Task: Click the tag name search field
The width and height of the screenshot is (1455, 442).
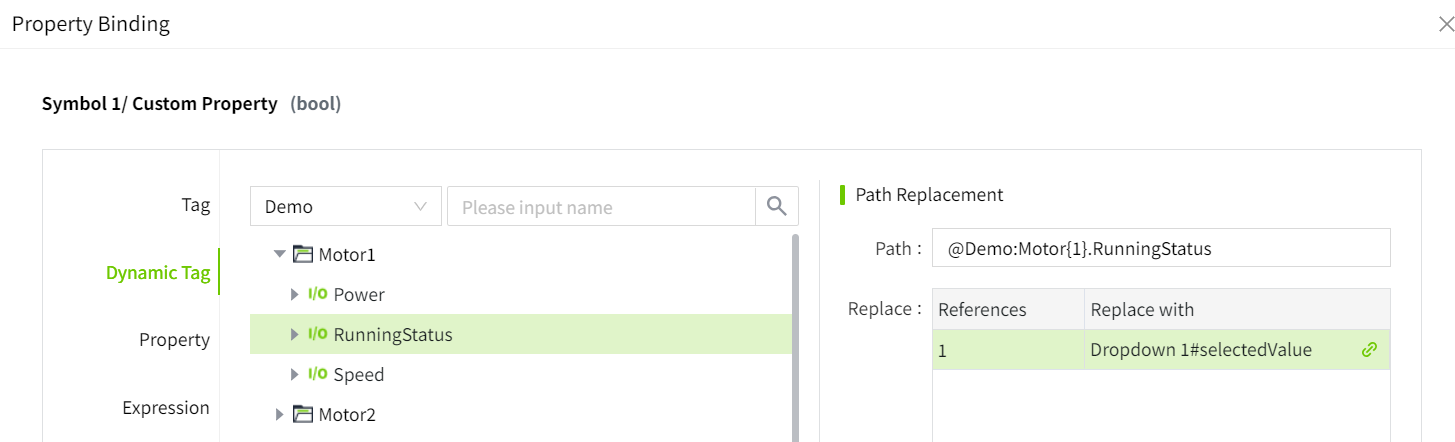Action: [x=600, y=207]
